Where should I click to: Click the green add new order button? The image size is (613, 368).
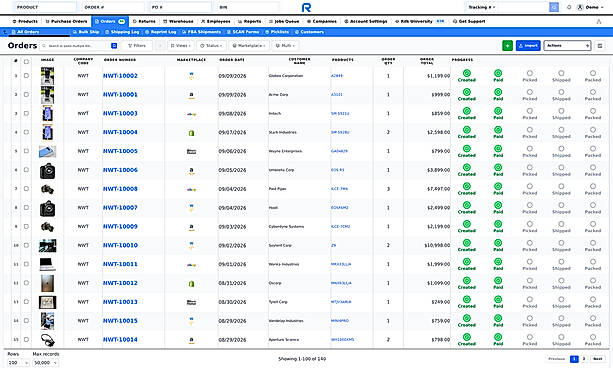(507, 46)
